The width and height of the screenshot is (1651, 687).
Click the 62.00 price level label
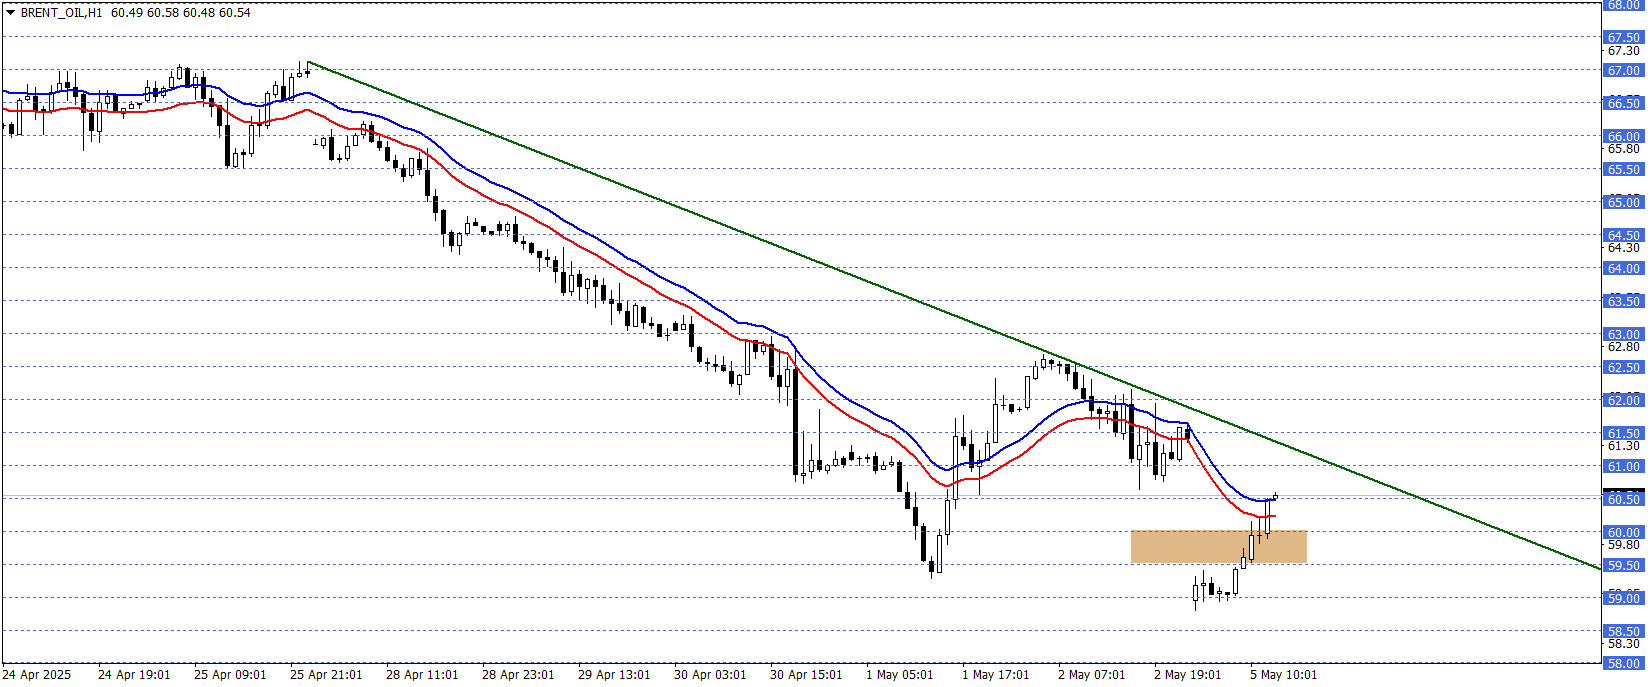tap(1623, 401)
